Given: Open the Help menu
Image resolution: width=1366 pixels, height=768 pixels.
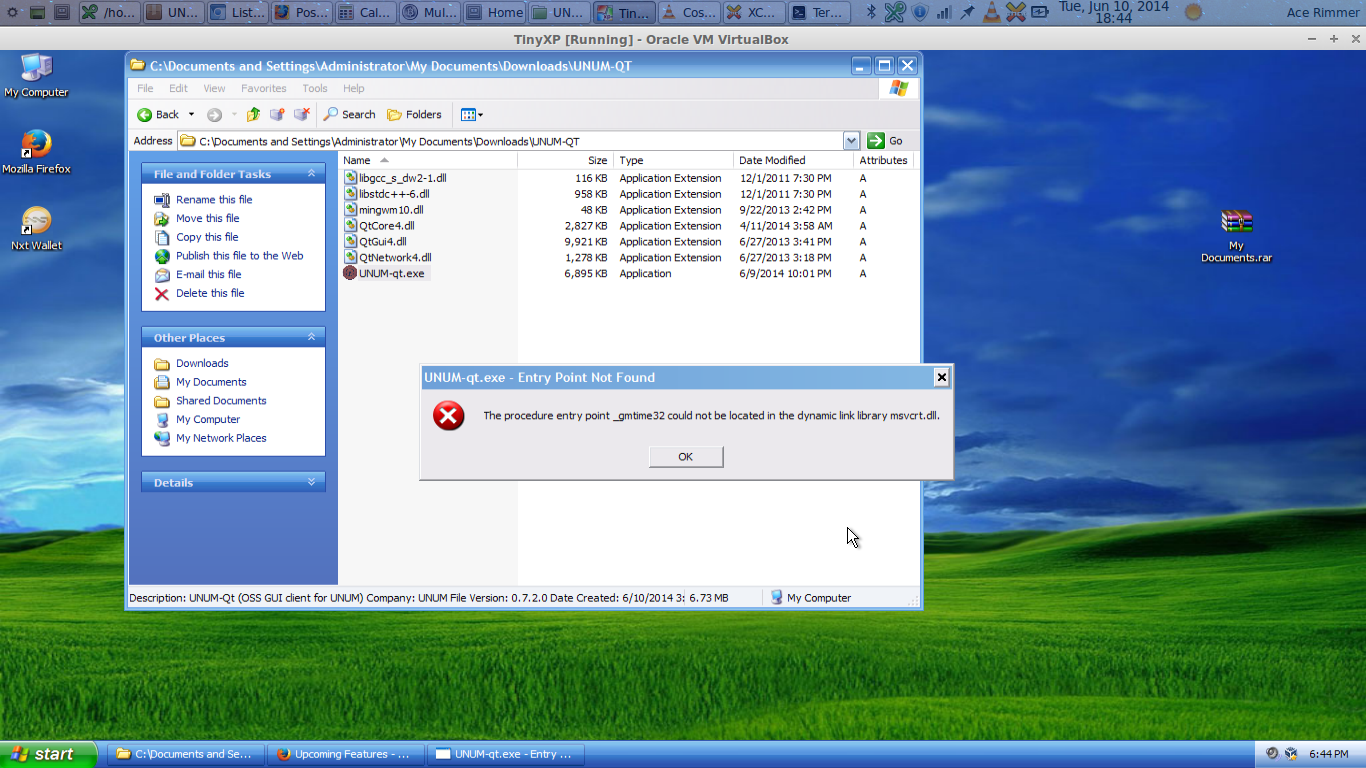Looking at the screenshot, I should click(354, 88).
